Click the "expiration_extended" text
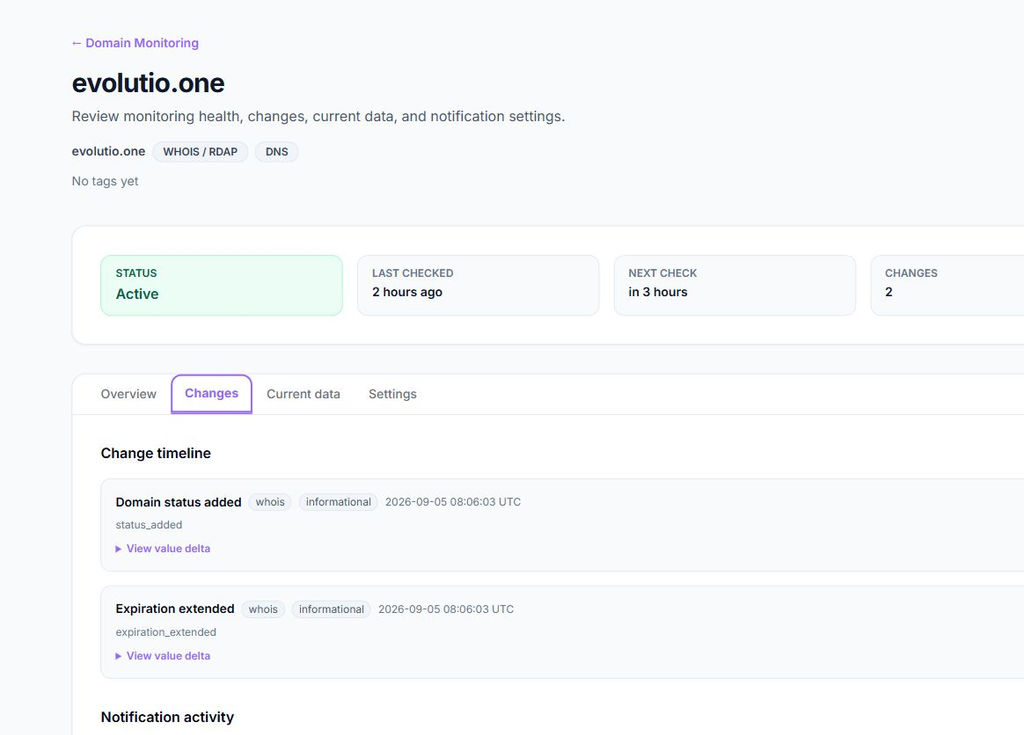This screenshot has height=735, width=1024. tap(166, 632)
